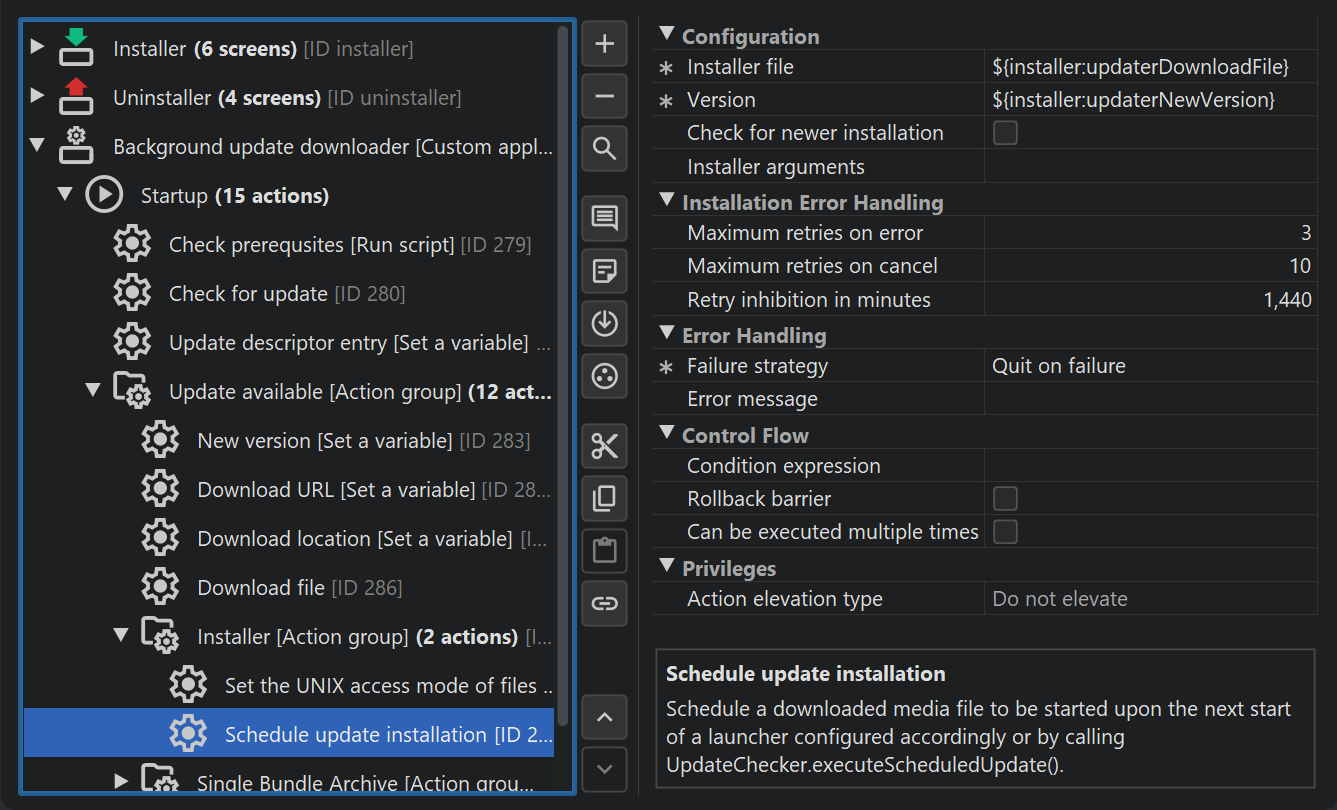Image resolution: width=1337 pixels, height=810 pixels.
Task: Check Can be executed multiple times
Action: tap(1005, 532)
